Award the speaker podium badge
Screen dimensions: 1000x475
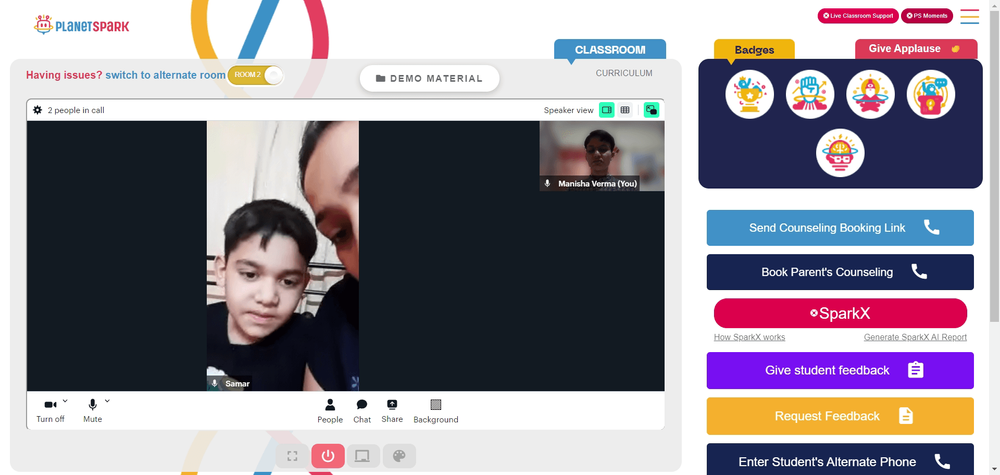[x=931, y=94]
